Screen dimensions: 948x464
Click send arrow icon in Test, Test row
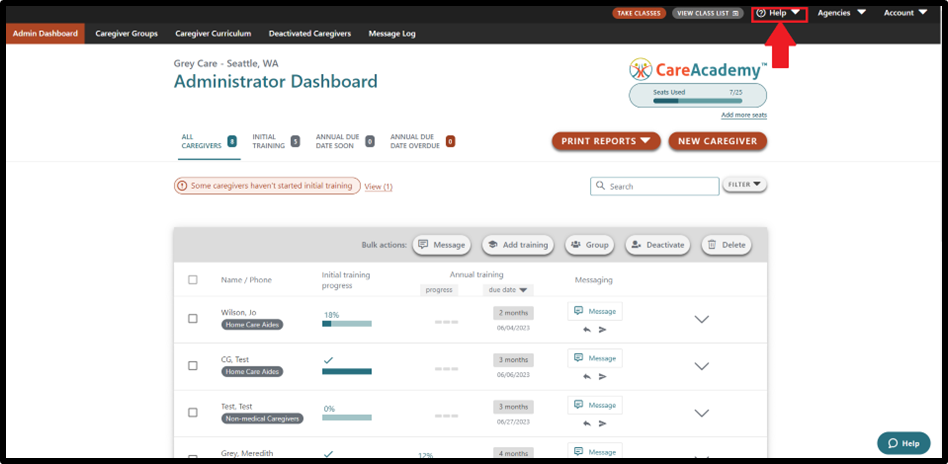coord(602,423)
